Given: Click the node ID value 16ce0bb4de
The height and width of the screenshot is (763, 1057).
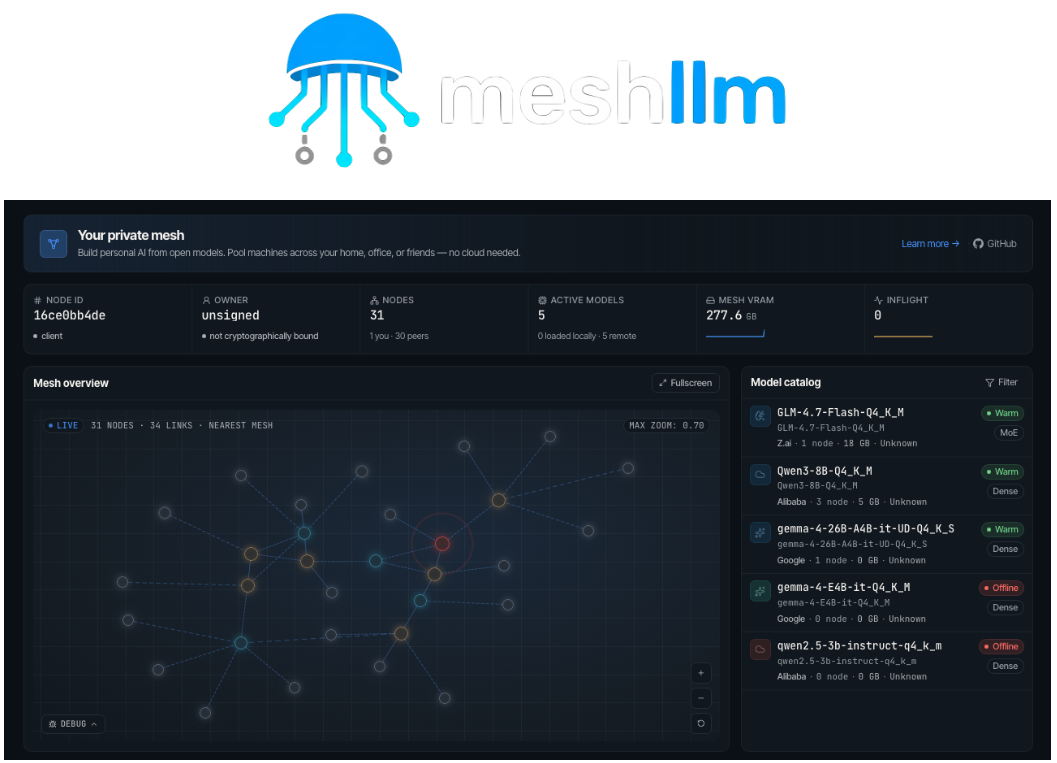Looking at the screenshot, I should [x=69, y=315].
